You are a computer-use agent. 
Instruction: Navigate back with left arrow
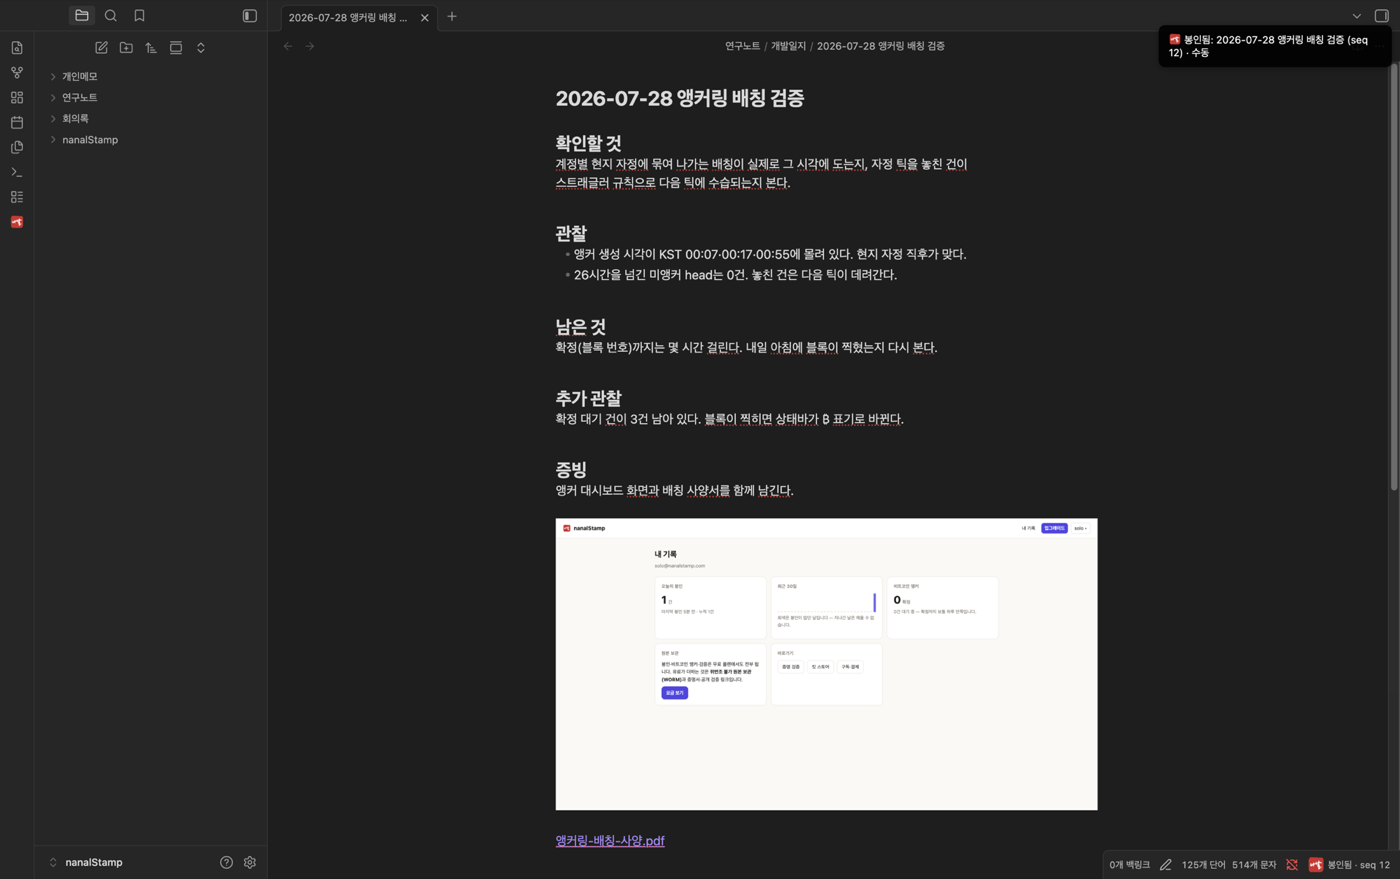[x=288, y=46]
